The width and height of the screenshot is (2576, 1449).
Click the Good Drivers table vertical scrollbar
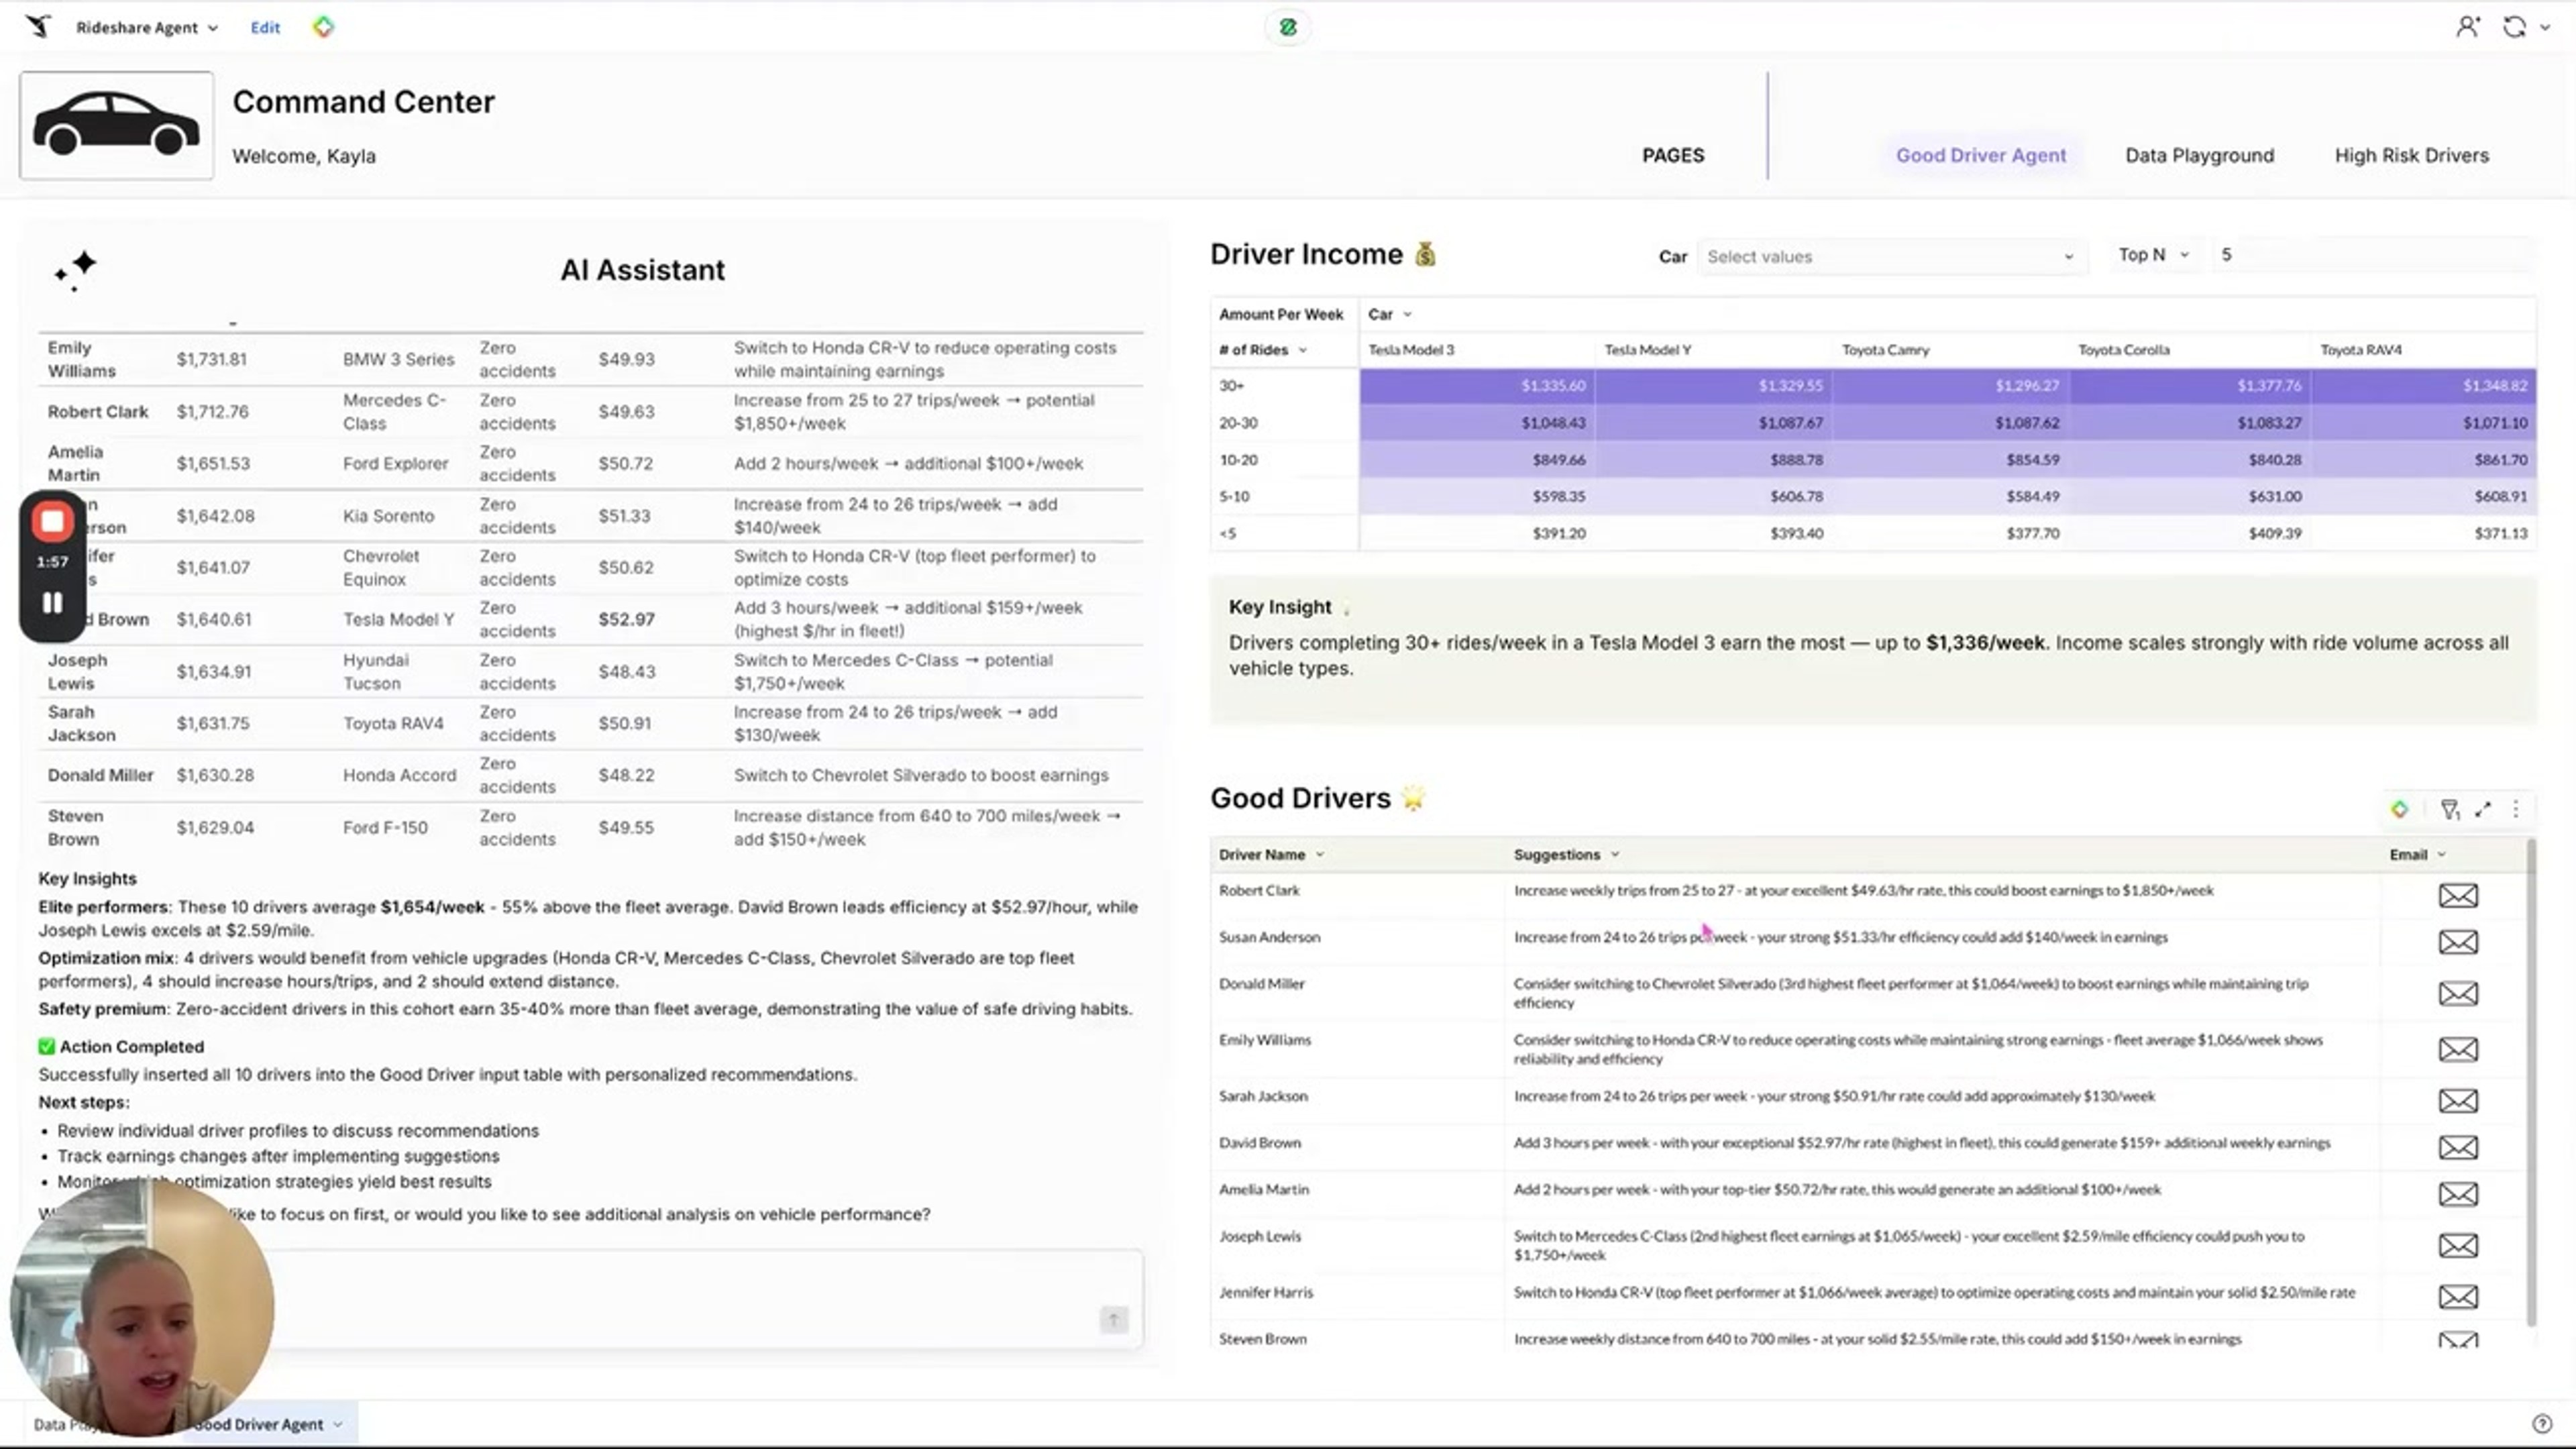pos(2531,1083)
